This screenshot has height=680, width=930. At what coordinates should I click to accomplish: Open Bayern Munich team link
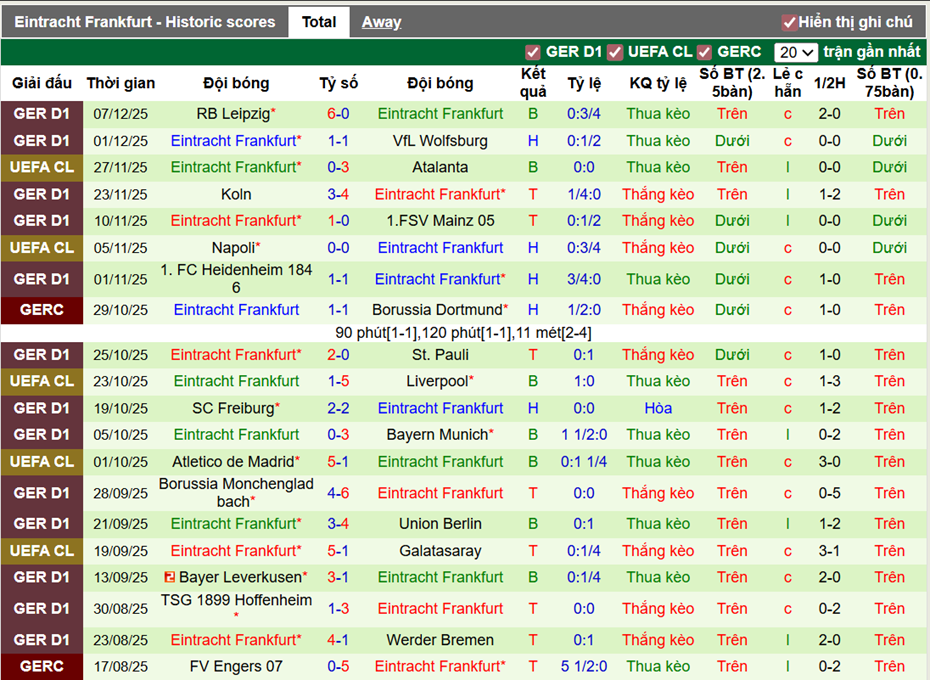point(437,434)
